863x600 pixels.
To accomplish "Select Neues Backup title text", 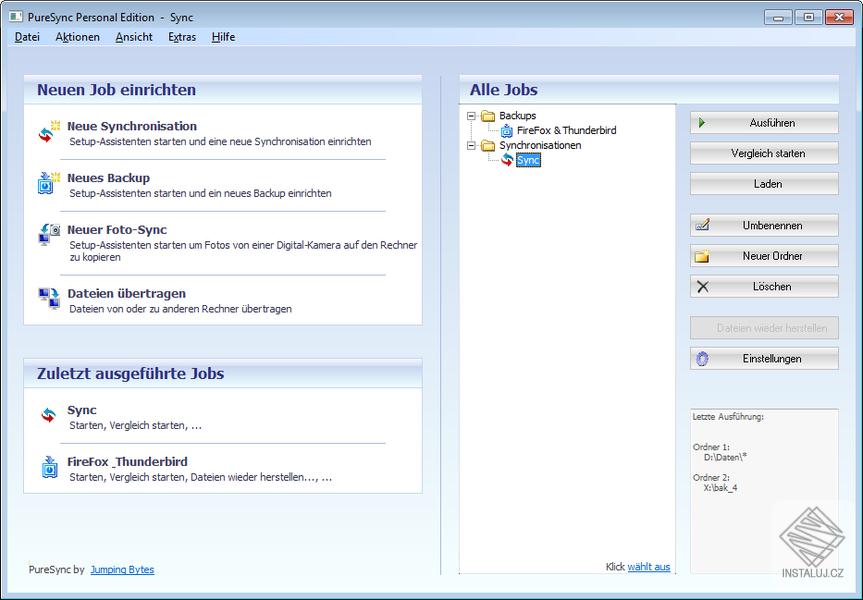I will 108,178.
